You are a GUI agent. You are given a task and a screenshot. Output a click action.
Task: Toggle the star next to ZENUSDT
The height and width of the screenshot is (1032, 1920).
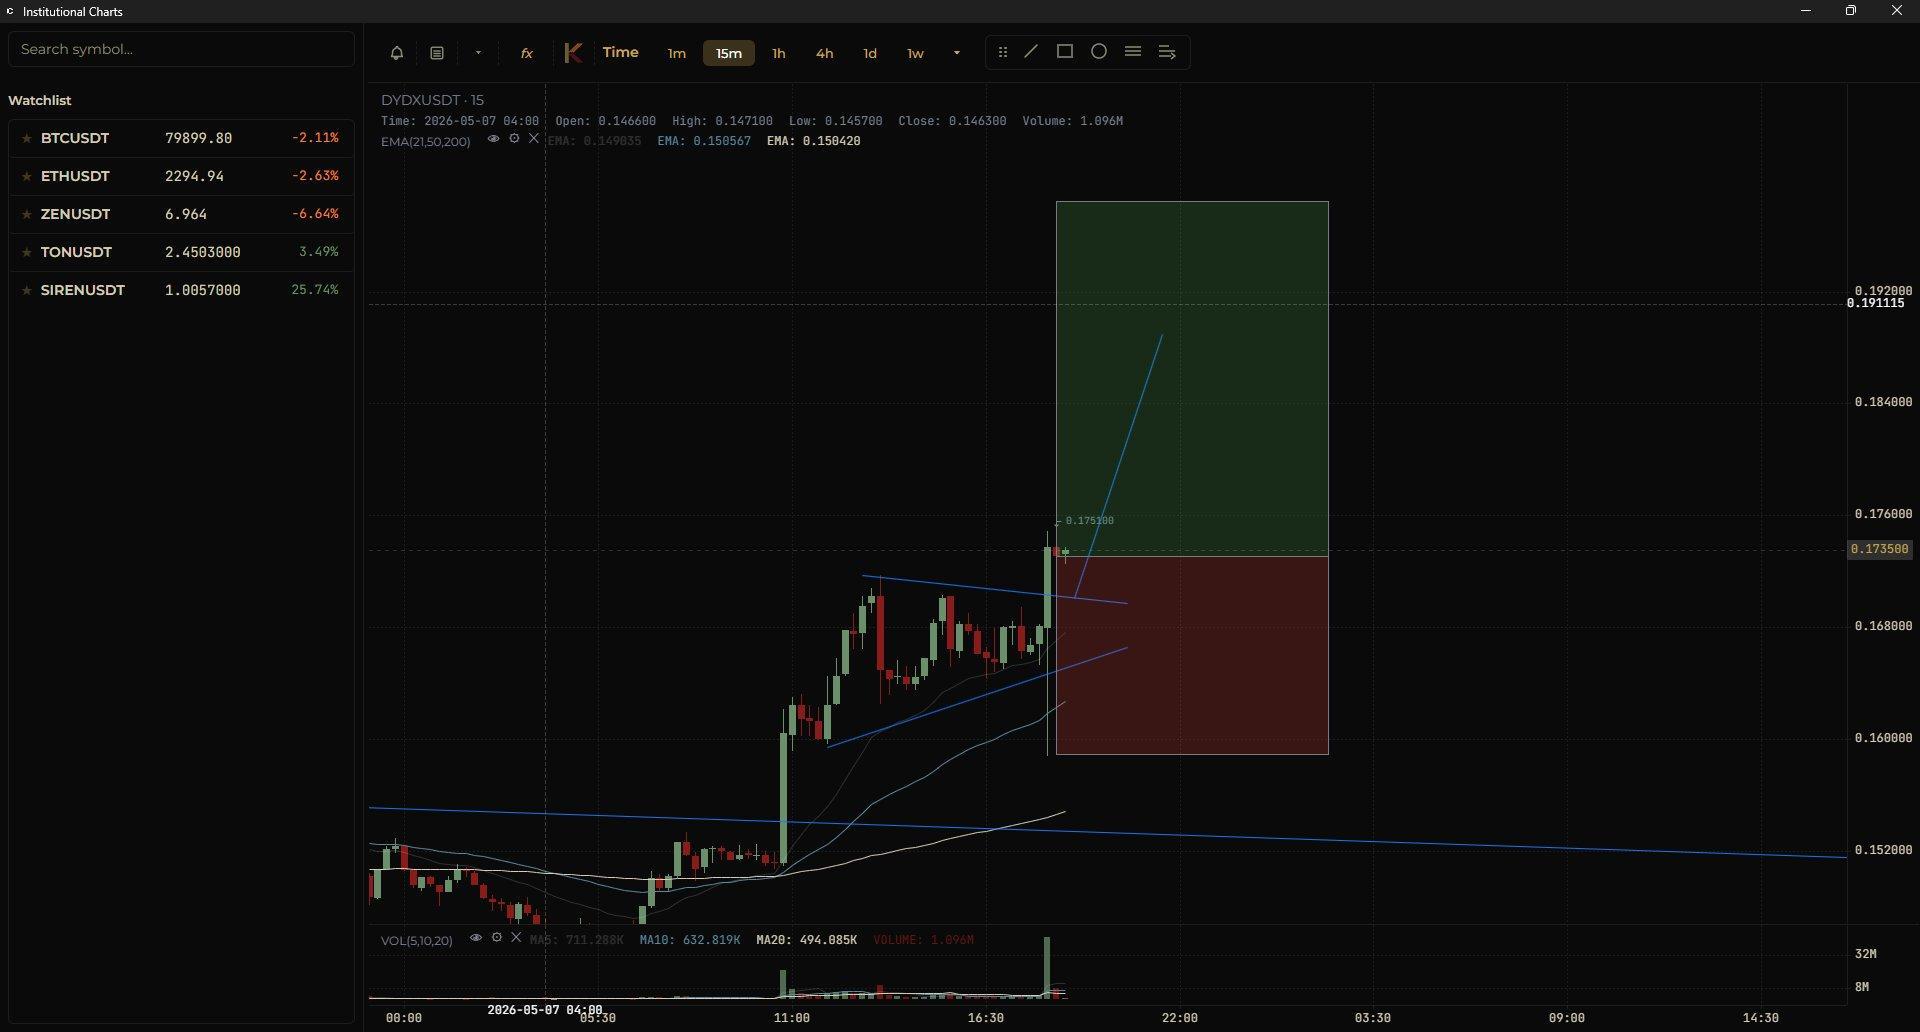point(27,214)
